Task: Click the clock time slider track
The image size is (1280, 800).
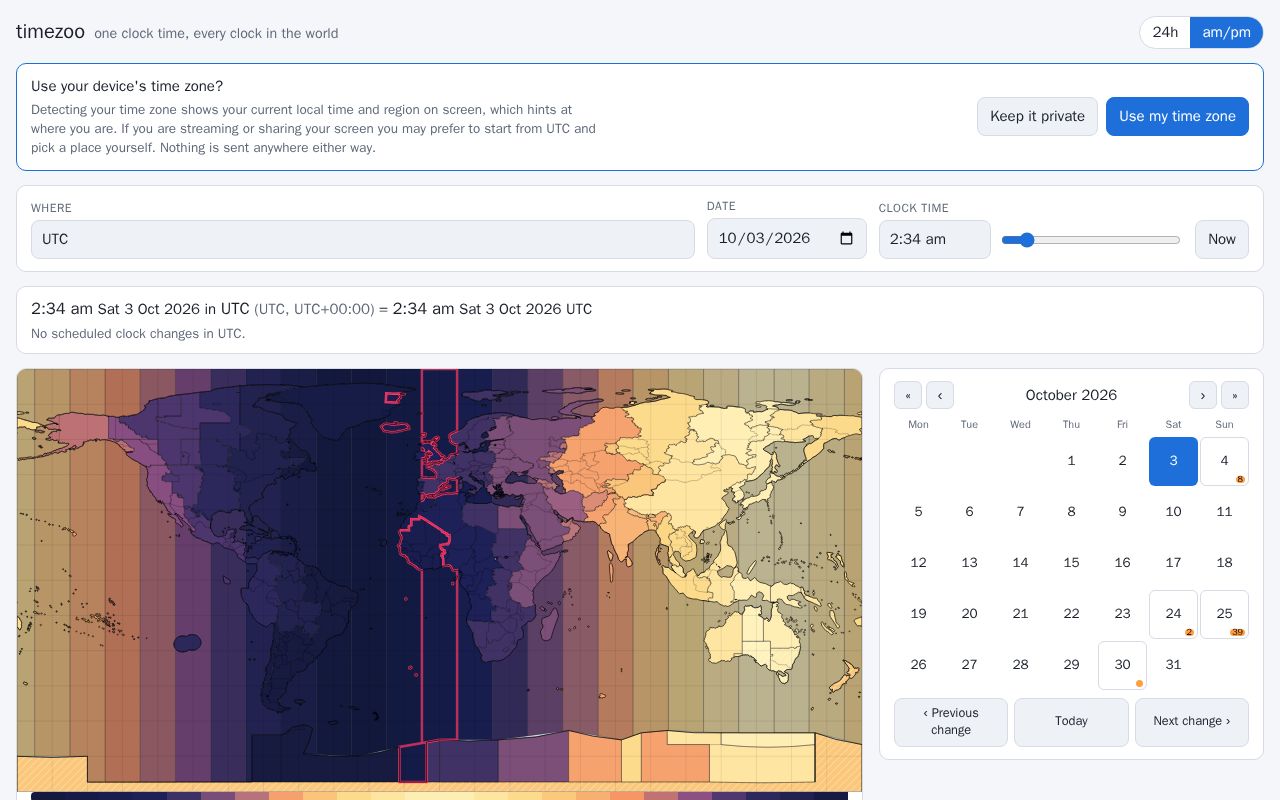Action: click(x=1091, y=240)
